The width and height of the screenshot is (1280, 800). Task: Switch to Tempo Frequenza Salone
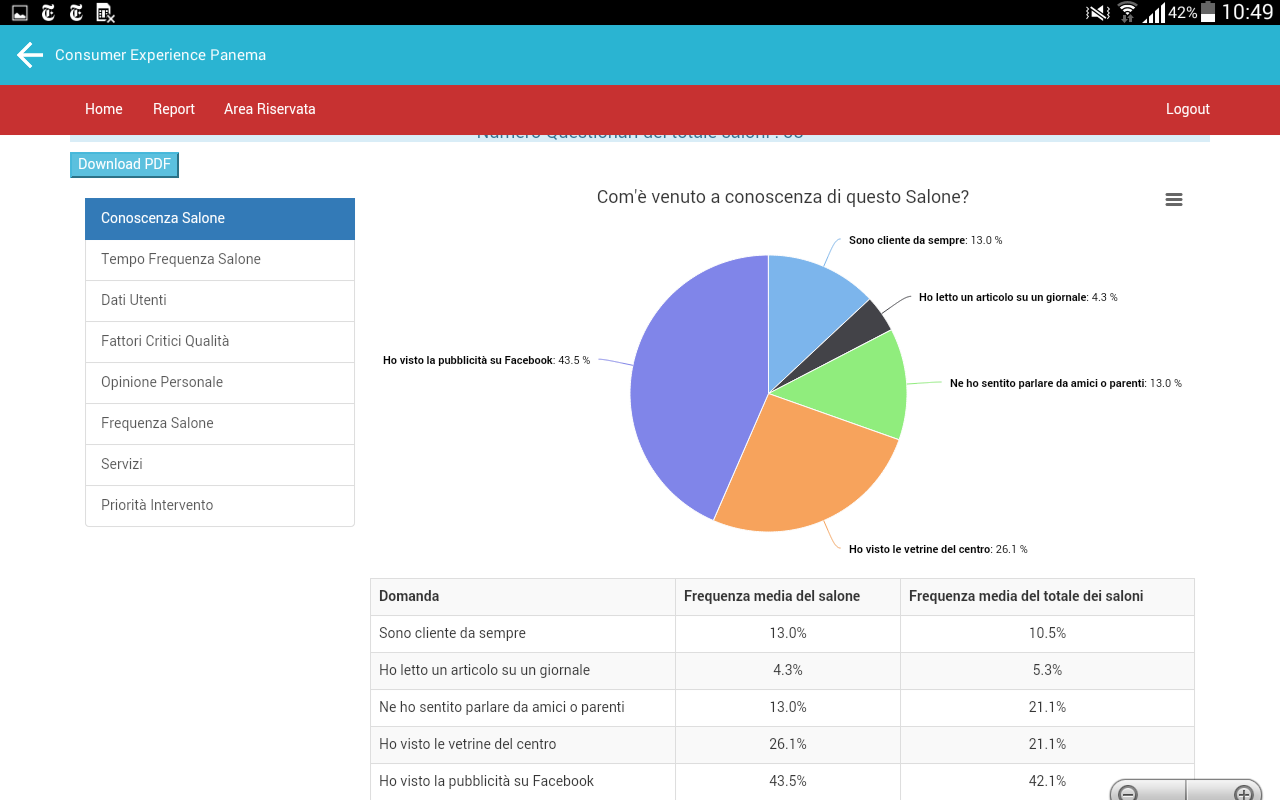pyautogui.click(x=220, y=259)
